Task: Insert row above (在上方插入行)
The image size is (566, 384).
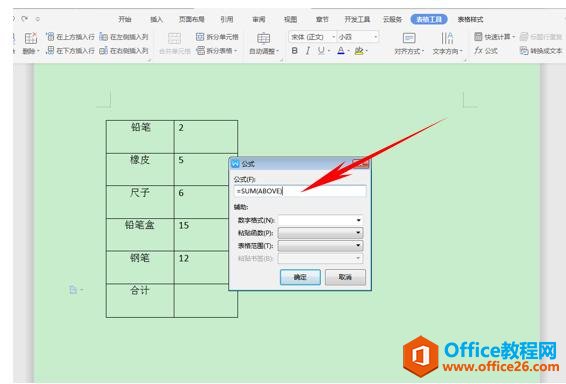Action: 70,37
